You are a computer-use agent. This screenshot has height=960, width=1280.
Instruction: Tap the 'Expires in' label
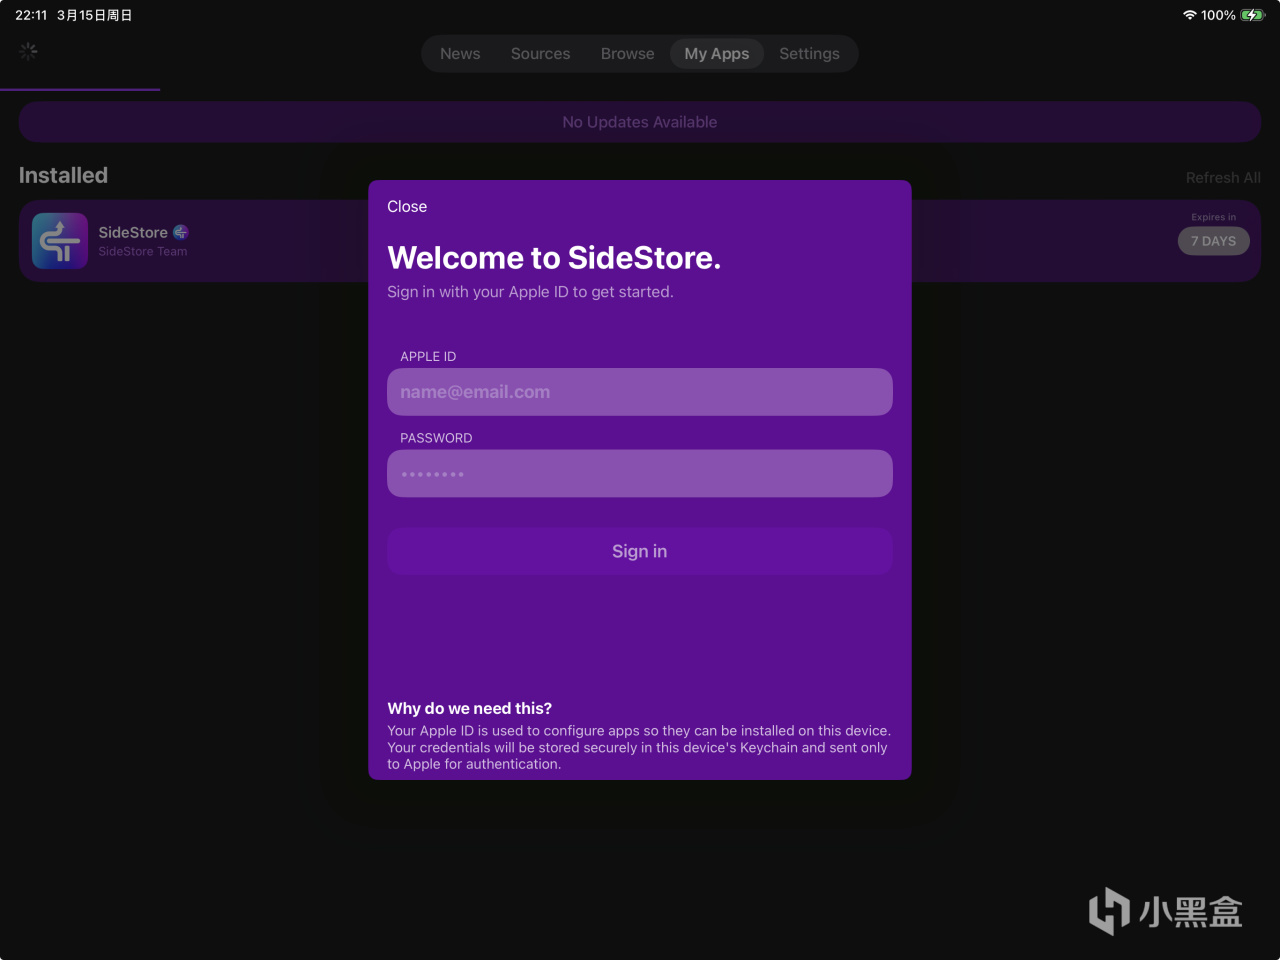tap(1213, 217)
